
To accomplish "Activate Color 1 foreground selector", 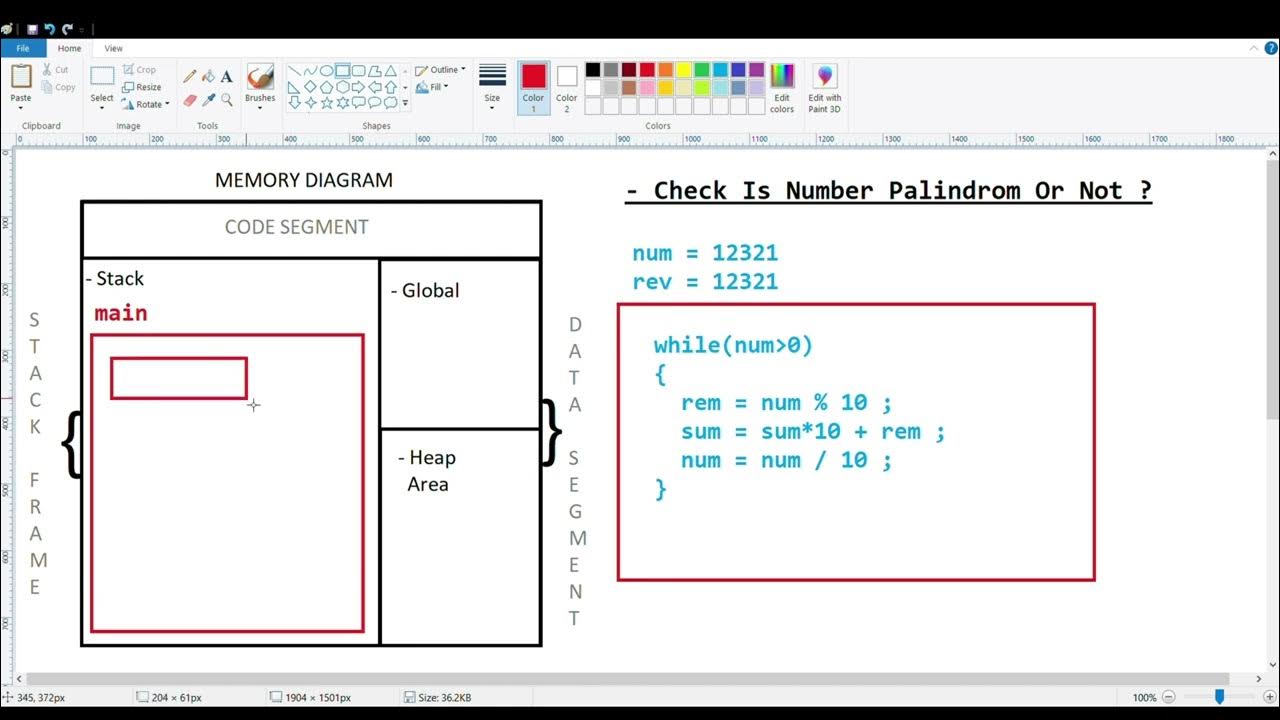I will click(x=533, y=88).
